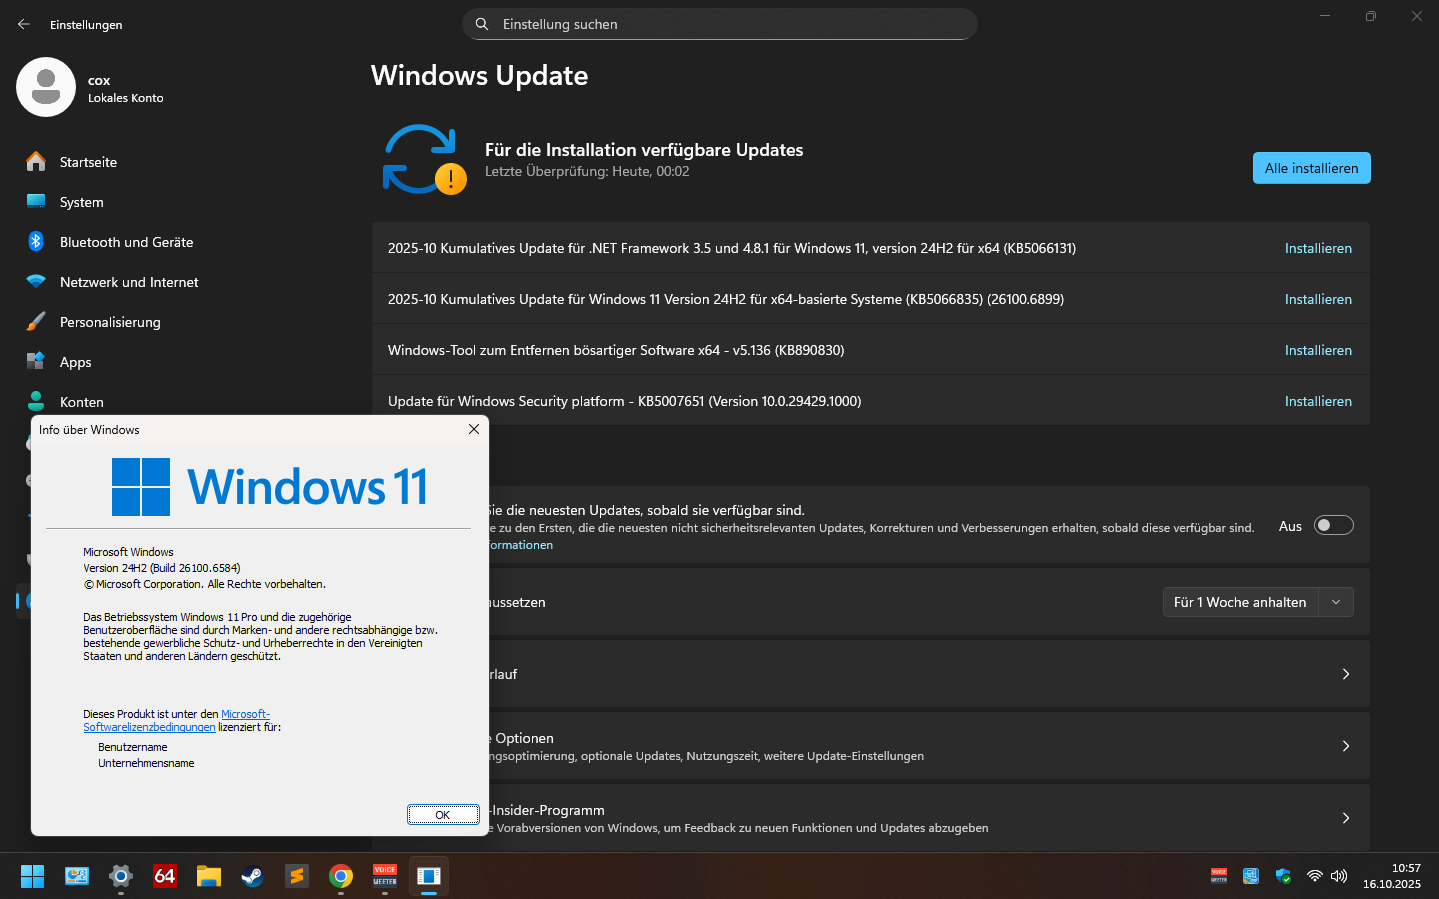Viewport: 1439px width, 899px height.
Task: Focus the 'Einstellung suchen' search field
Action: (x=720, y=24)
